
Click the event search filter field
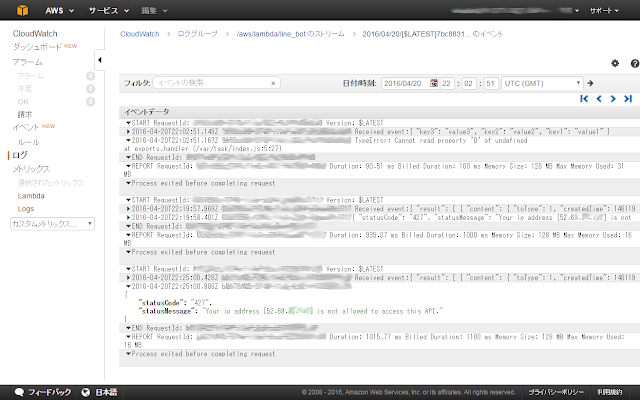point(216,83)
